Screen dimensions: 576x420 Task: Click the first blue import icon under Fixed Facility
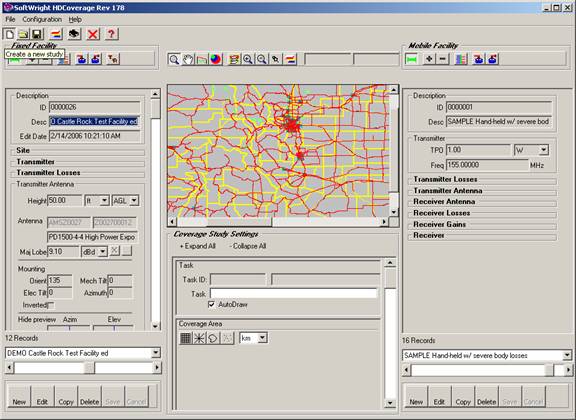[x=82, y=59]
